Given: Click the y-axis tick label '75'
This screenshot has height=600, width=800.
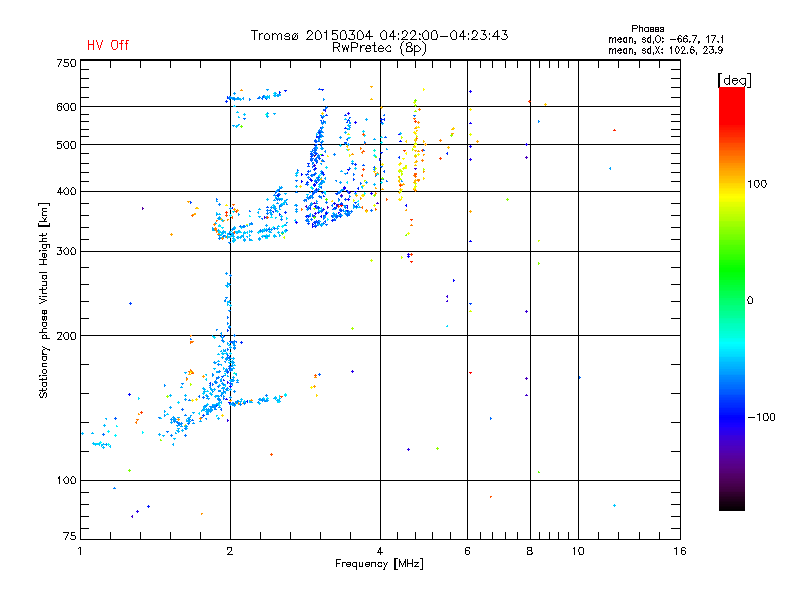Looking at the screenshot, I should 70,536.
